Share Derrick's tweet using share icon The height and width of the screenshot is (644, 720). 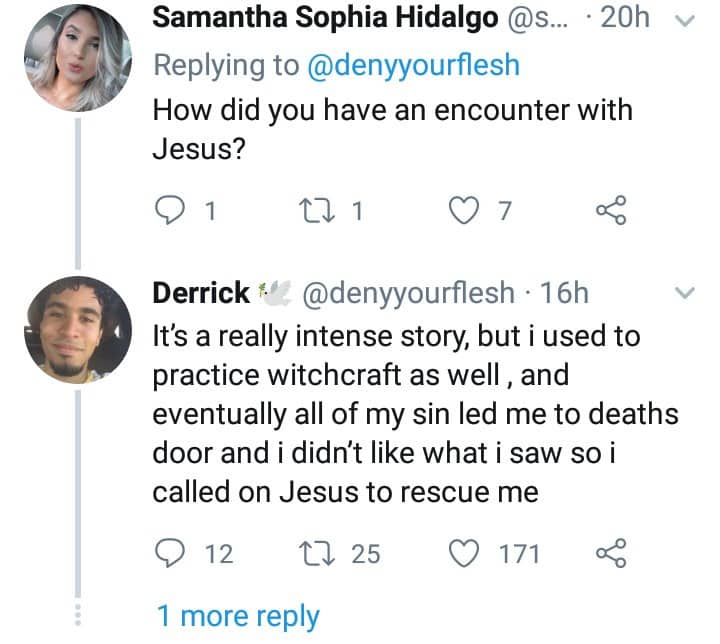(610, 553)
